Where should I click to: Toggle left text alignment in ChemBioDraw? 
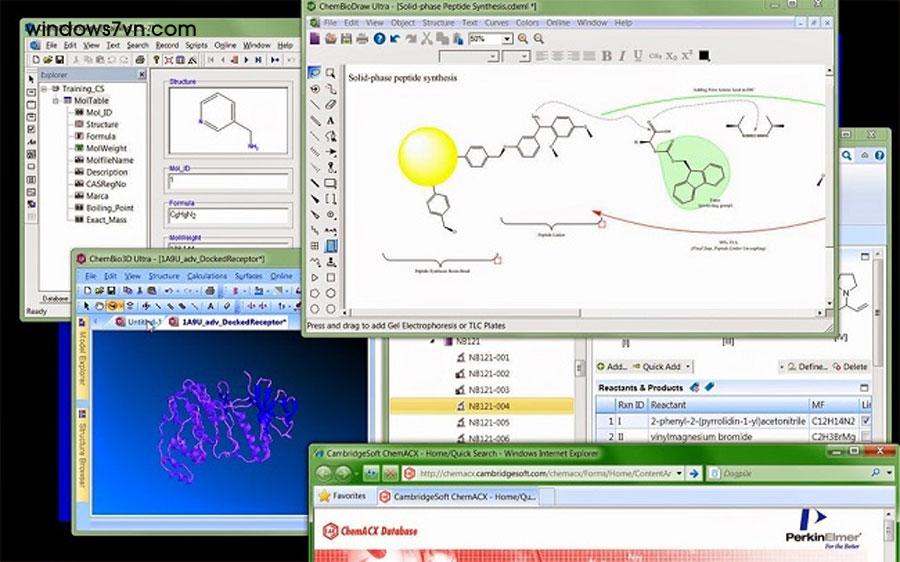[541, 56]
